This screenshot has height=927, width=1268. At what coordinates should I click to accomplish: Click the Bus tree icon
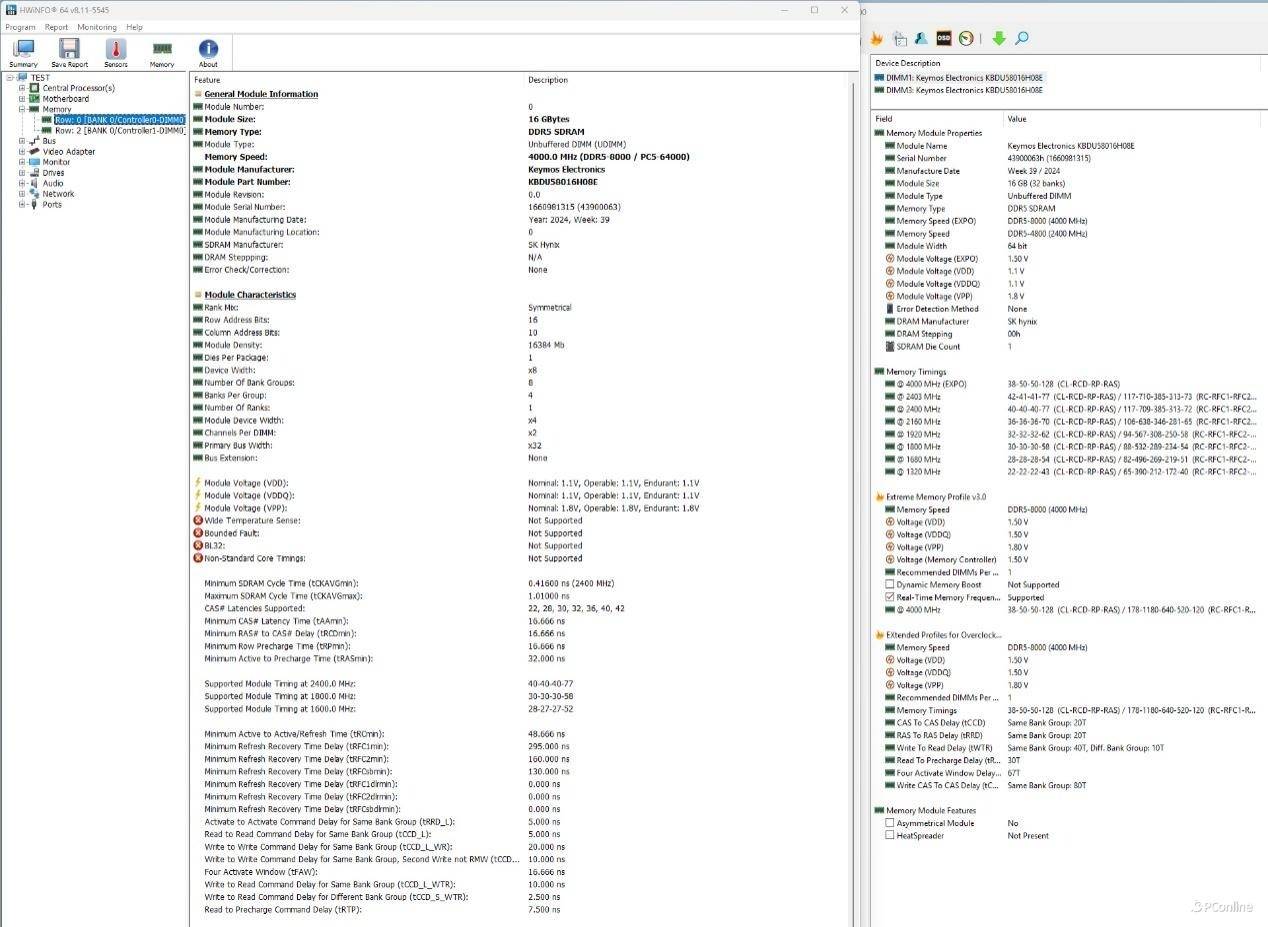tap(34, 141)
